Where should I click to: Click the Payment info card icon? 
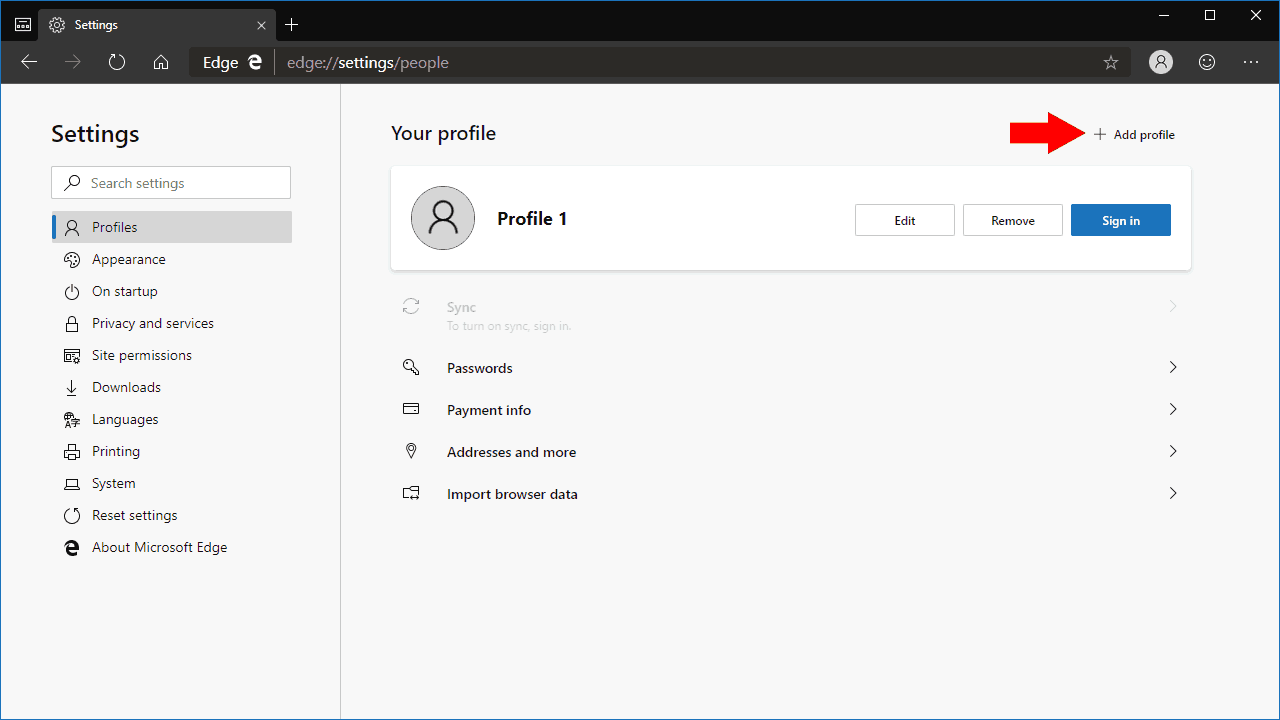[411, 409]
